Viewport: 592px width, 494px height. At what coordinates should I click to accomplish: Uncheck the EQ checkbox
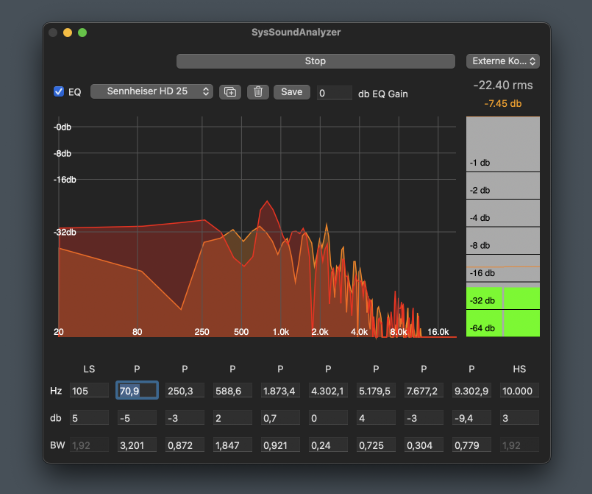point(59,91)
